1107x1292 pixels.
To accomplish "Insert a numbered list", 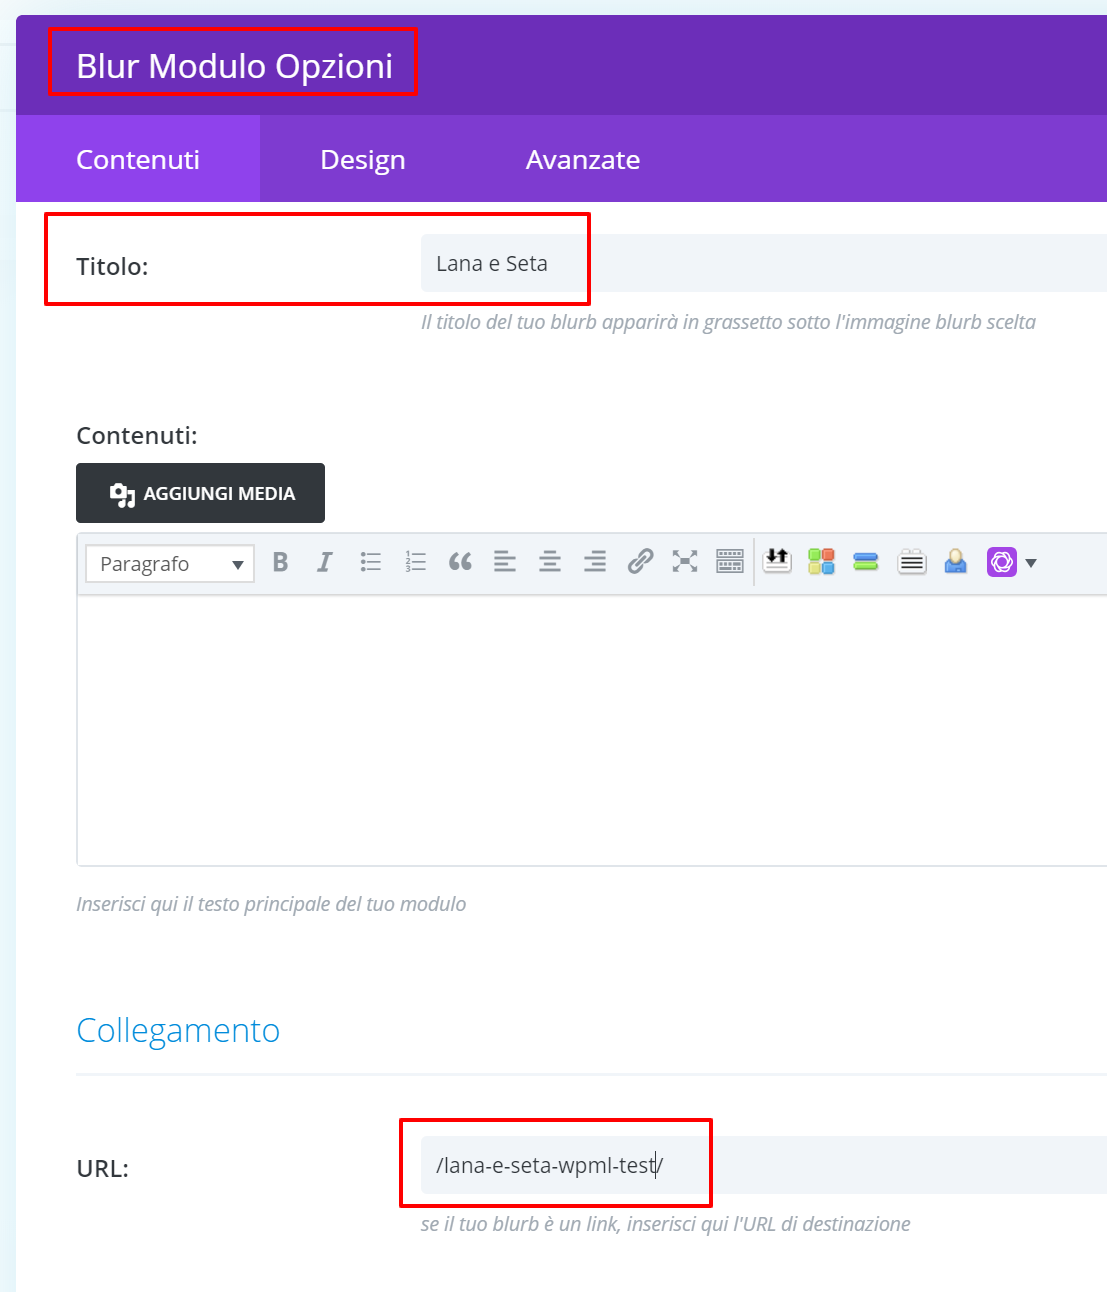I will coord(415,562).
